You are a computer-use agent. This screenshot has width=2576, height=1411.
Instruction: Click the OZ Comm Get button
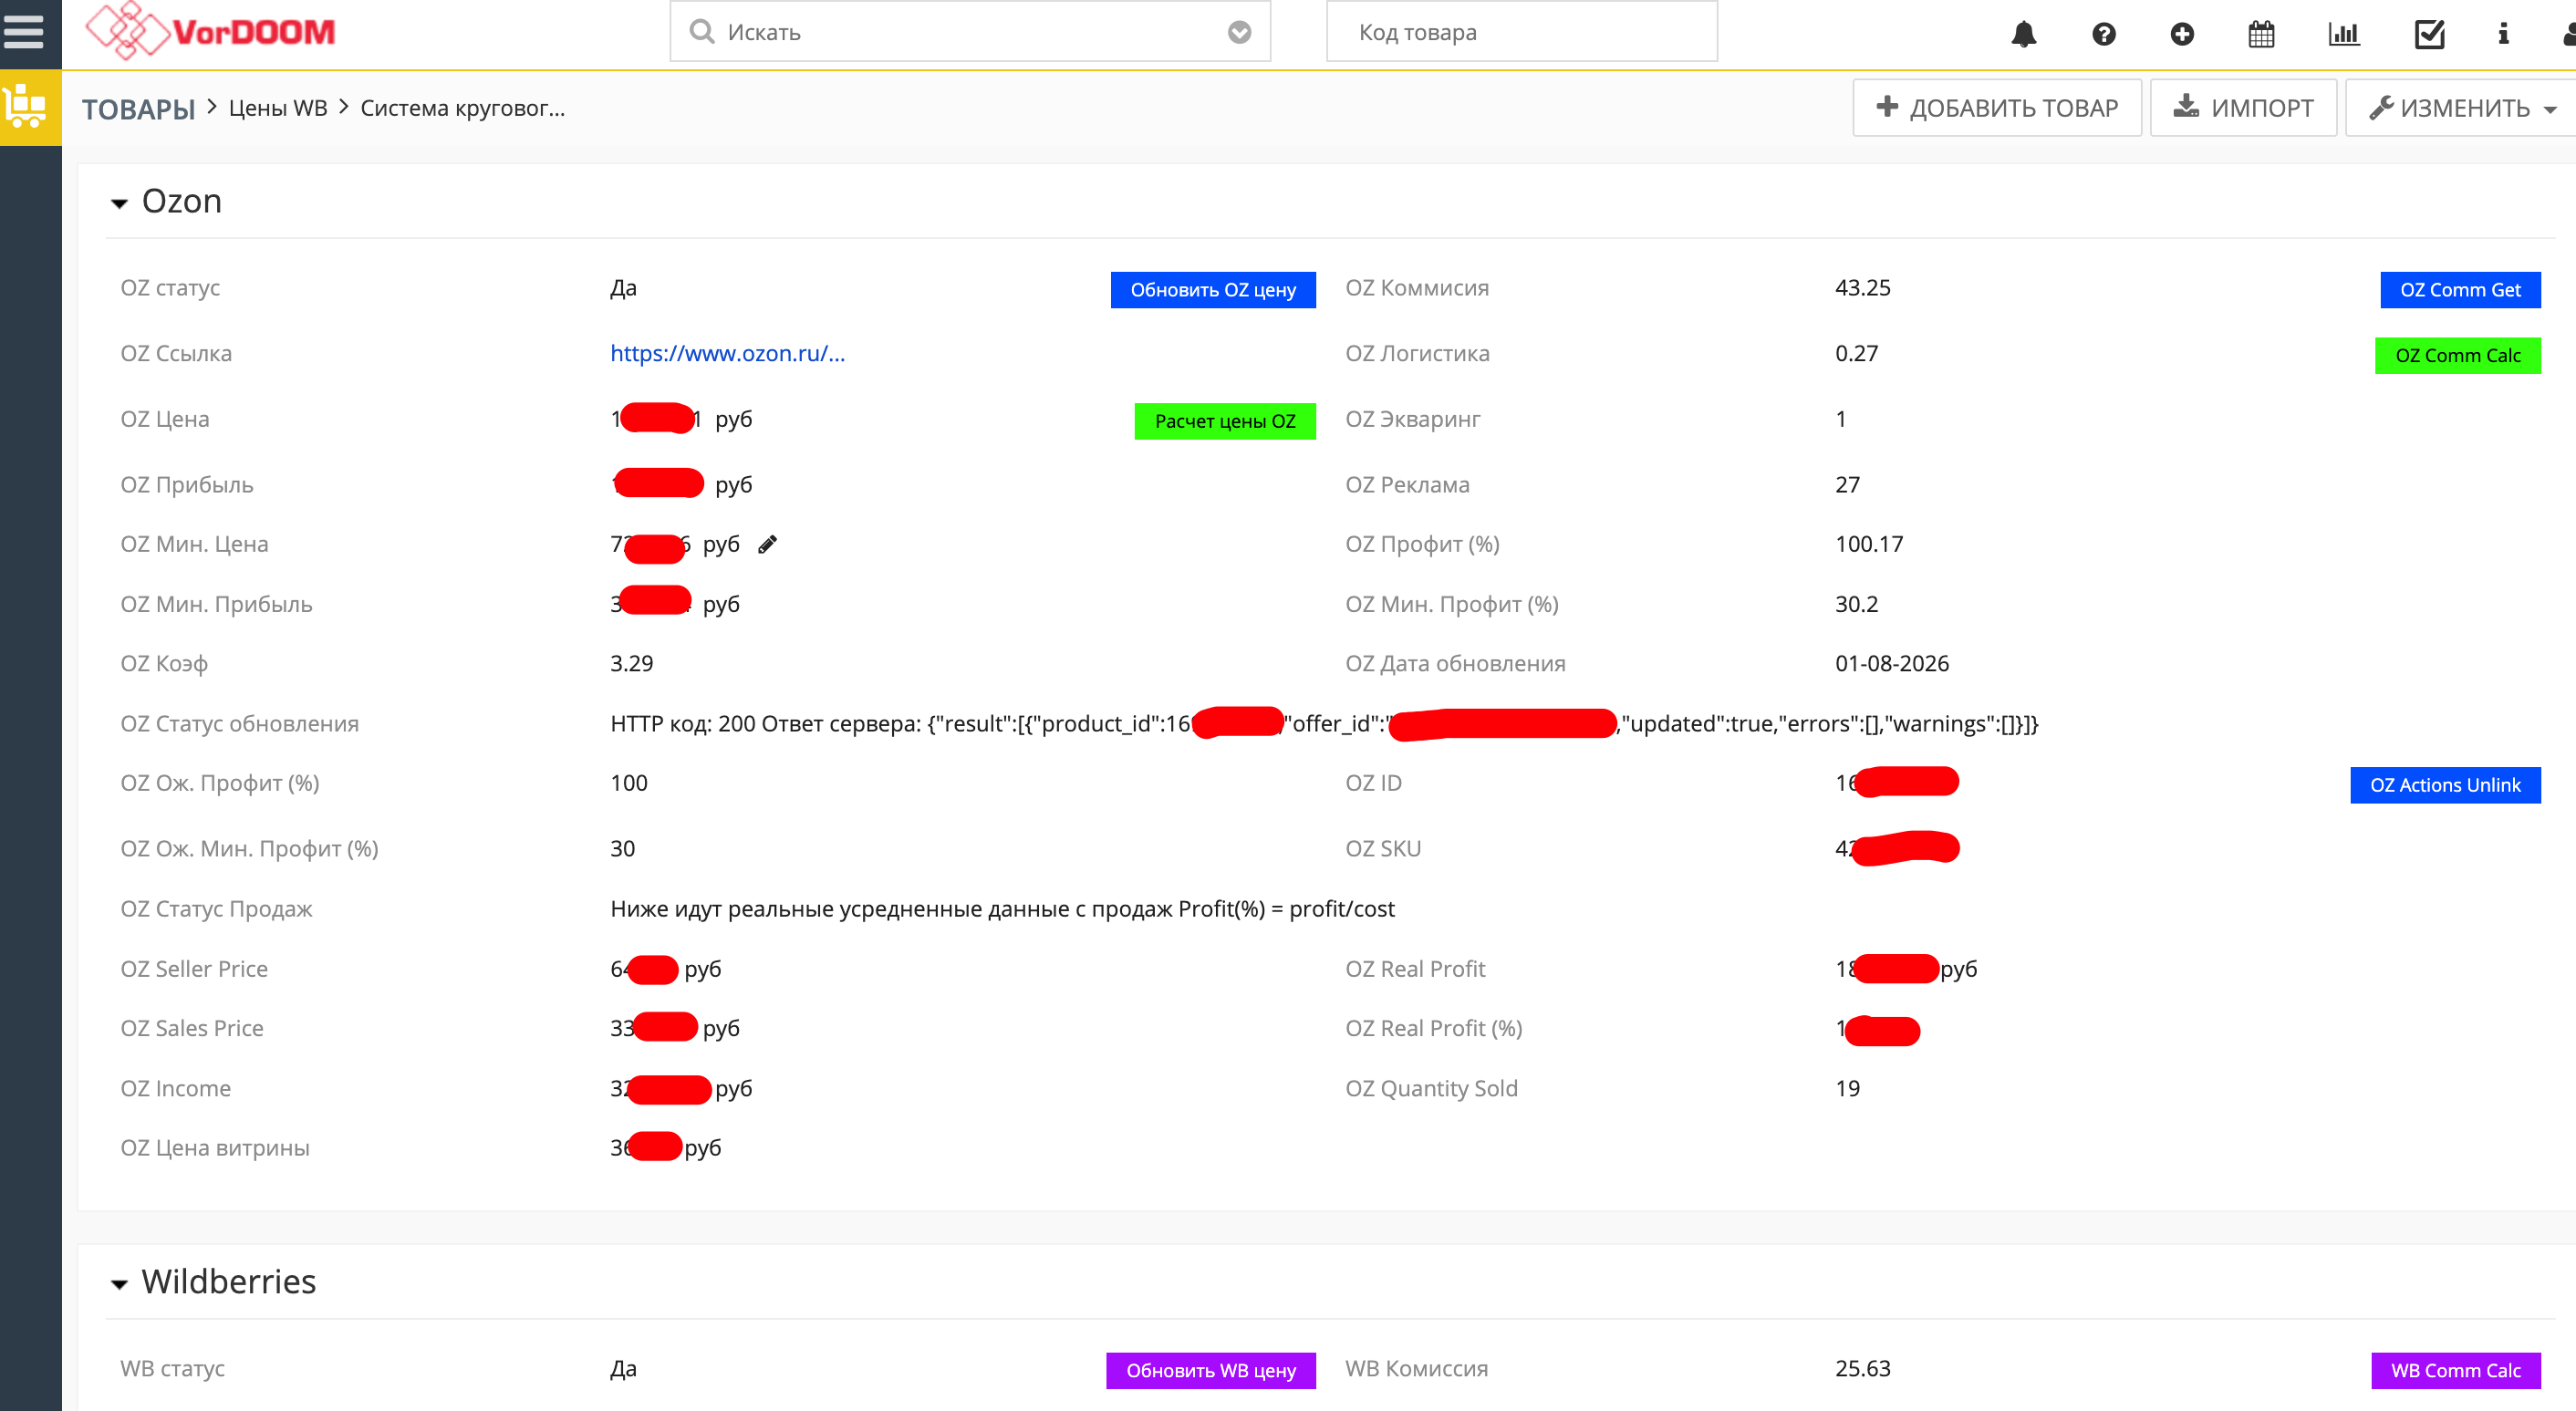[2460, 290]
